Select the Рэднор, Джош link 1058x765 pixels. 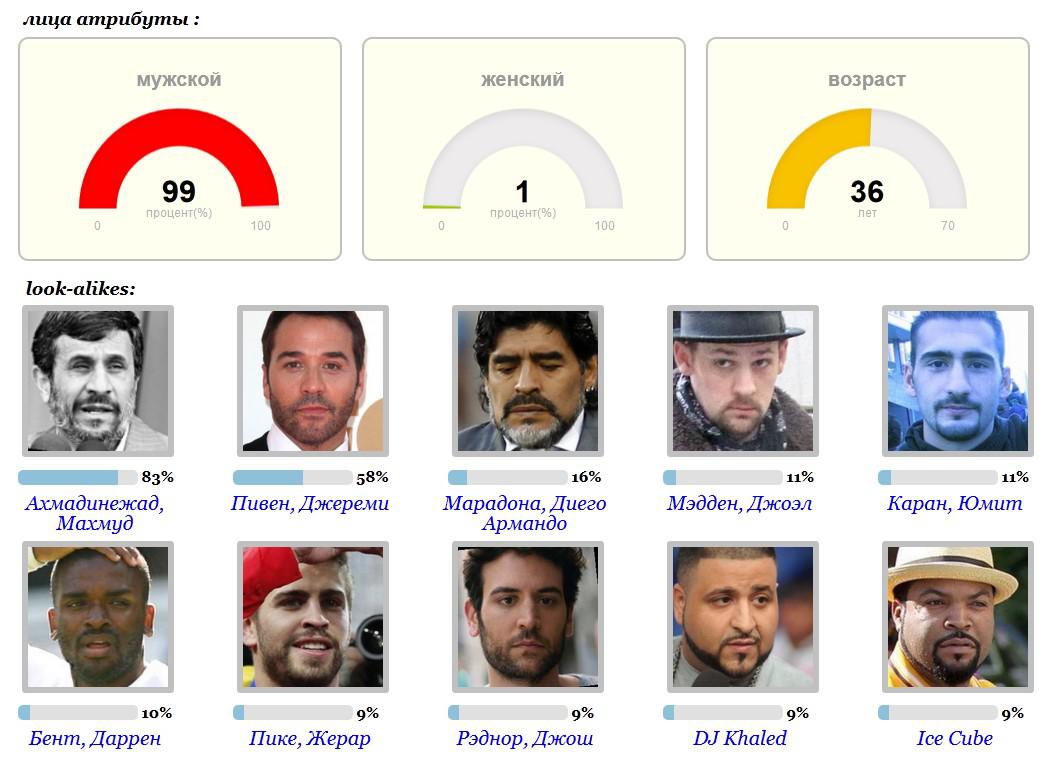(x=525, y=738)
